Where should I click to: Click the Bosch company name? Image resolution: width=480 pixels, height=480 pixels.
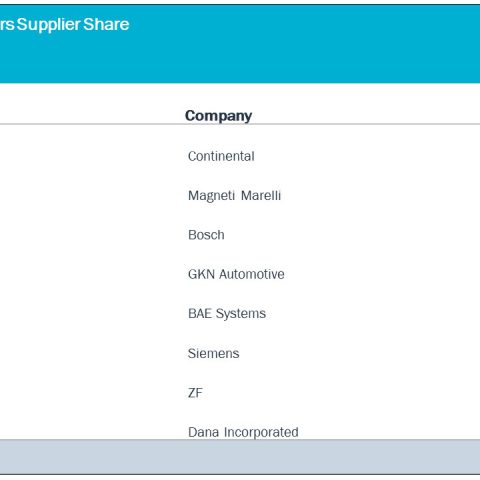tap(206, 235)
